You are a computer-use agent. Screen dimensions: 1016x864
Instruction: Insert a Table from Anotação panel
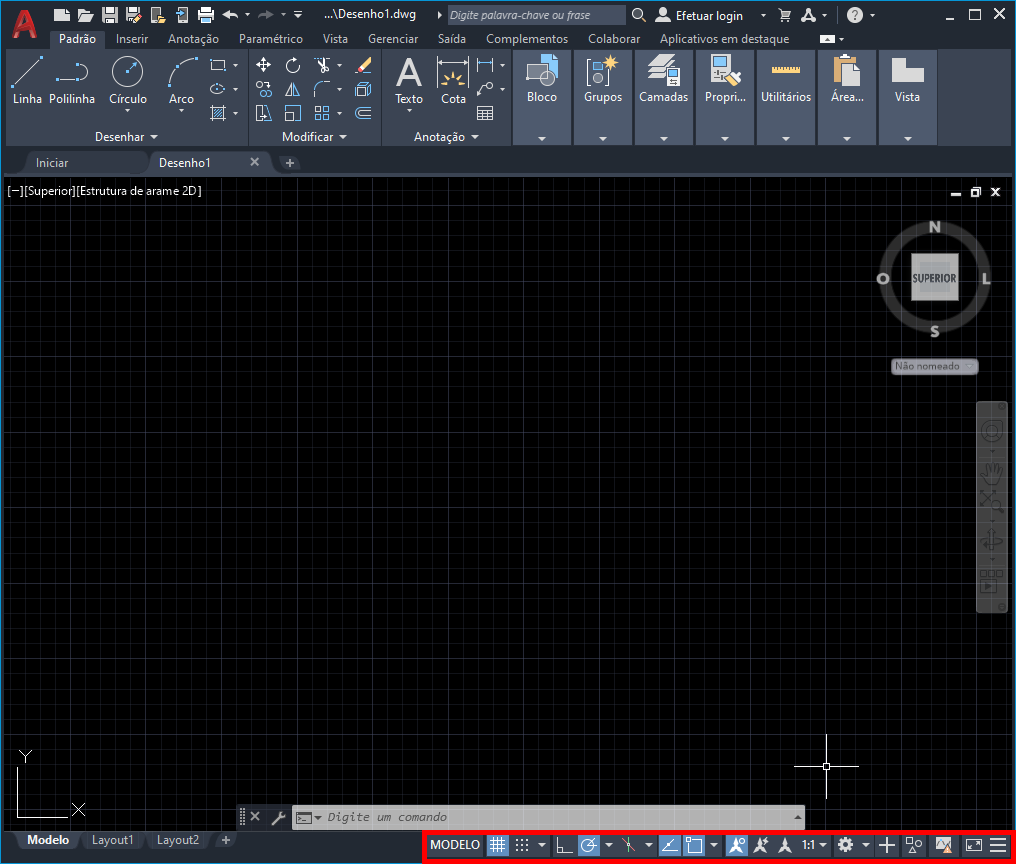pos(485,113)
